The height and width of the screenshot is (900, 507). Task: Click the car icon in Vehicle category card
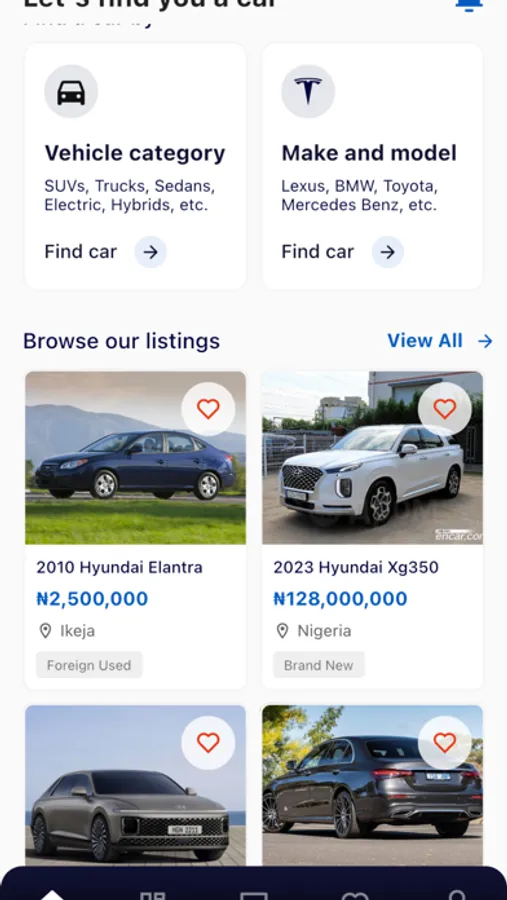[71, 92]
